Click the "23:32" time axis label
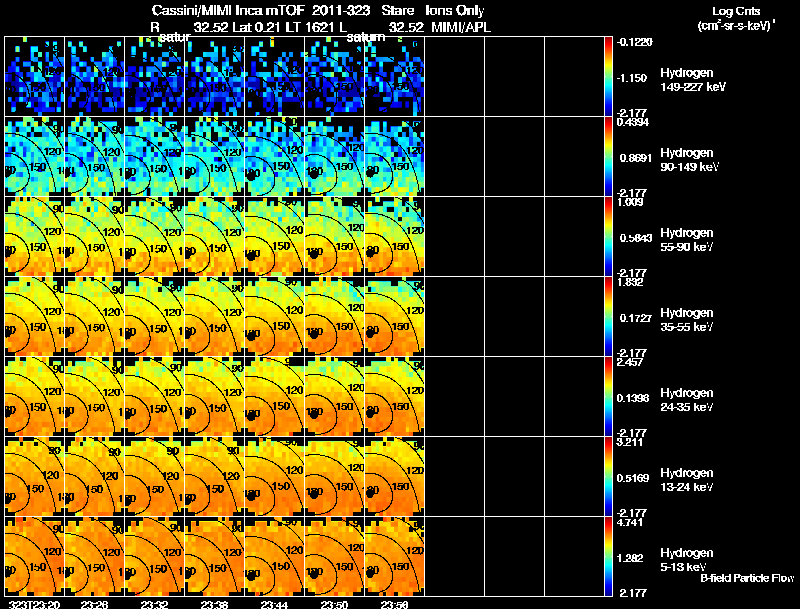Image resolution: width=800 pixels, height=609 pixels. (x=154, y=605)
